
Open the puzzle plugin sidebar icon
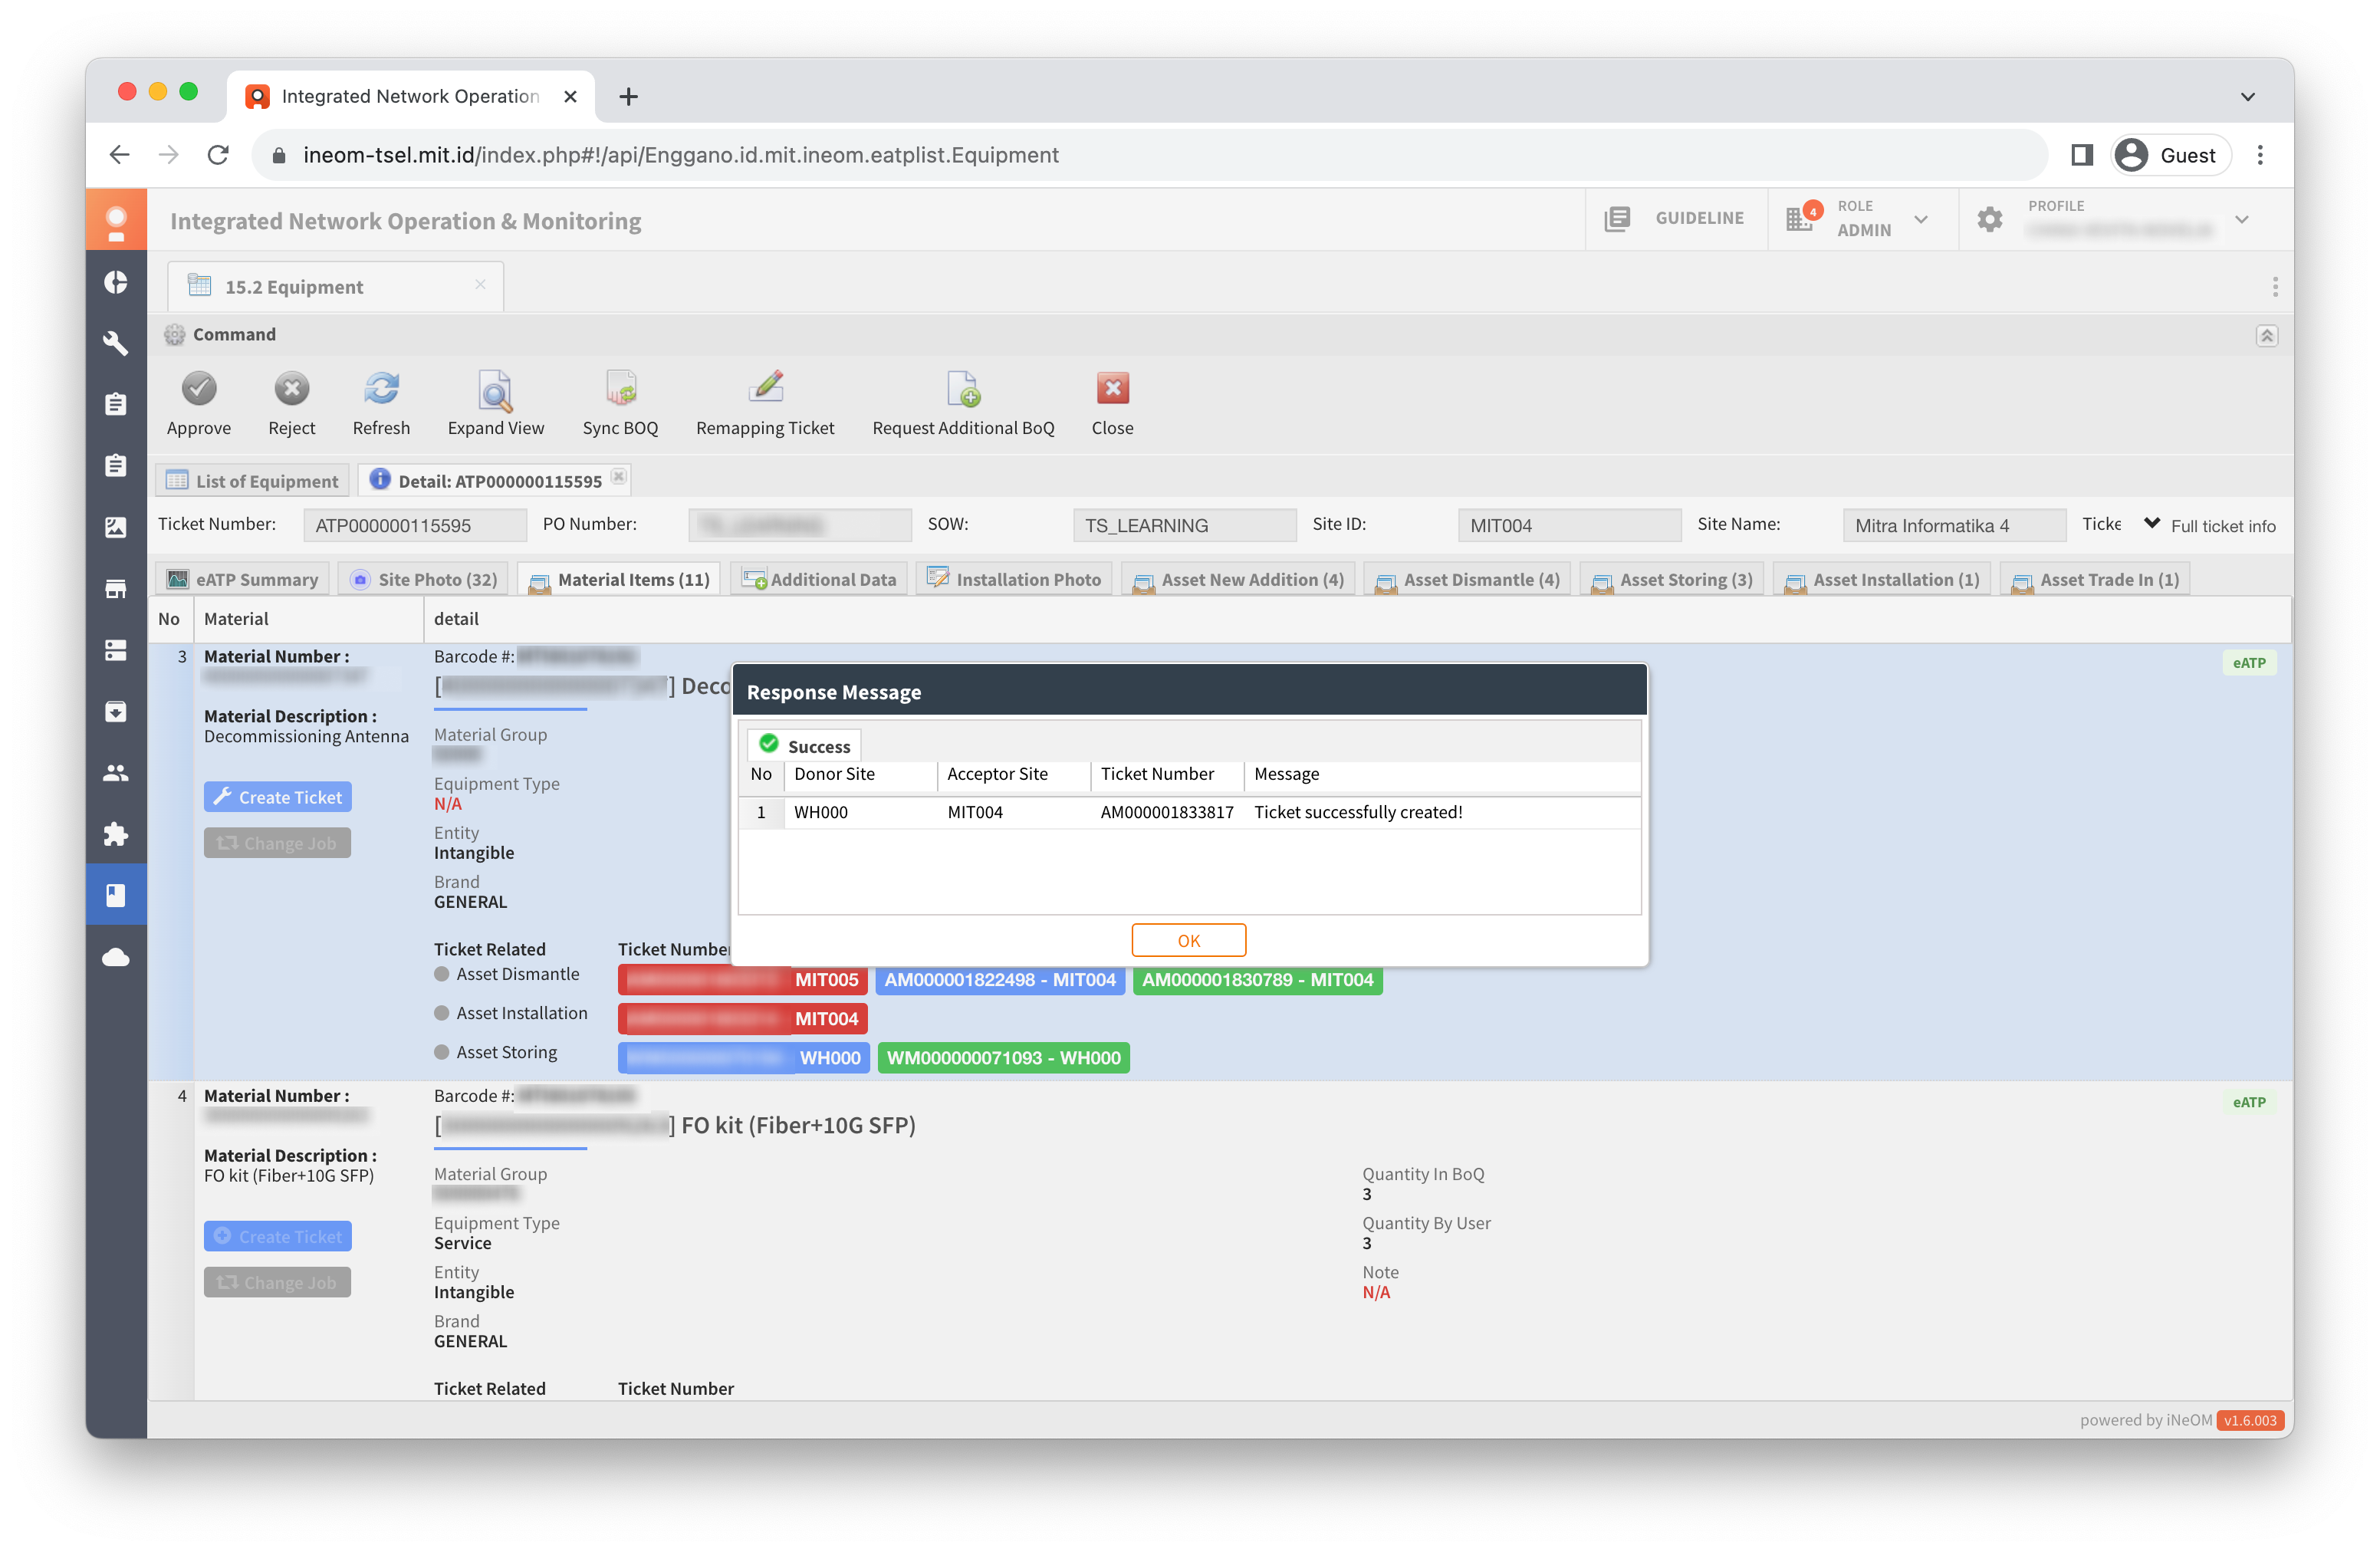(116, 834)
